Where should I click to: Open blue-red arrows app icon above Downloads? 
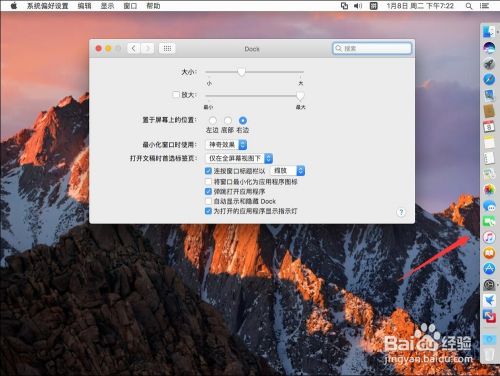coord(489,316)
